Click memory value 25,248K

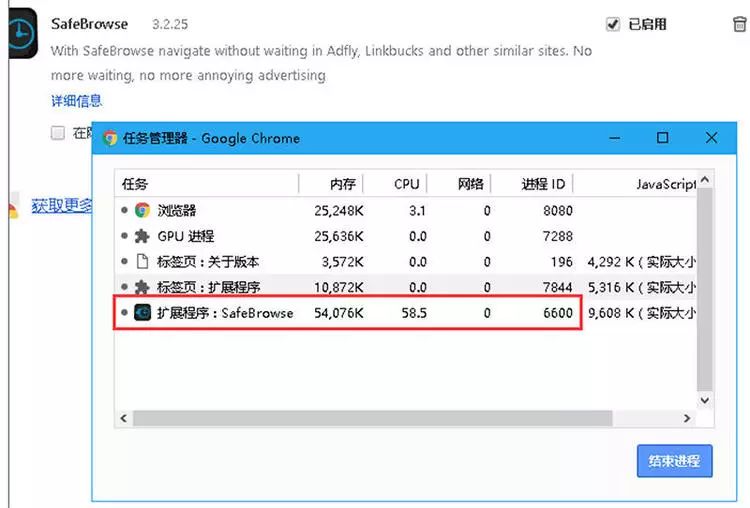(339, 210)
